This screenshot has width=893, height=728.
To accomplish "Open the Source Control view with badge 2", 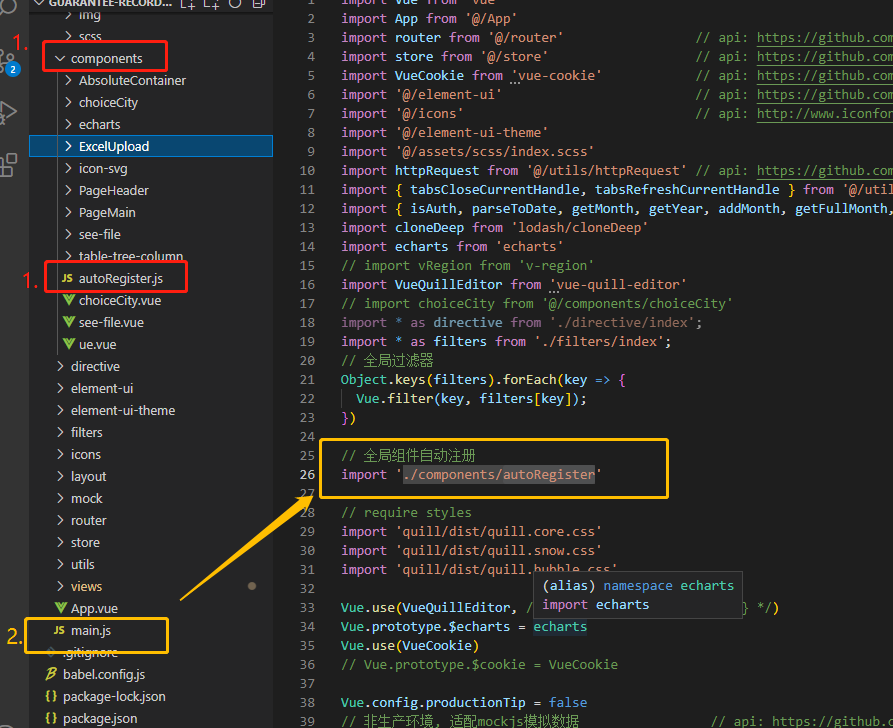I will pyautogui.click(x=8, y=62).
